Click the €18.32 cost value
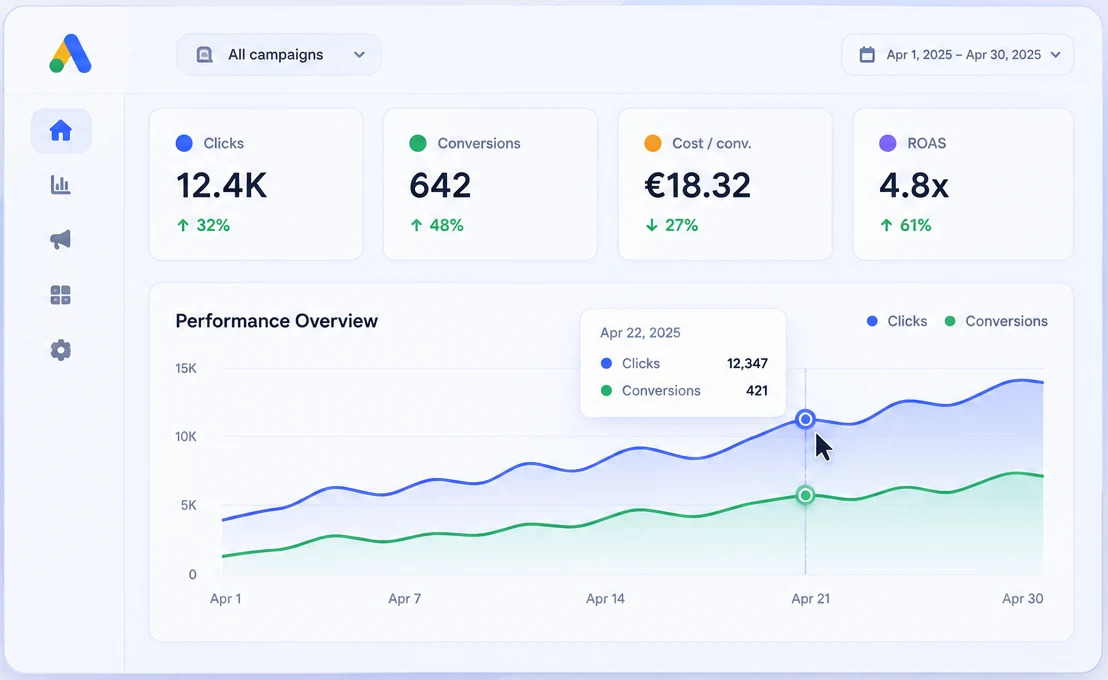1108x680 pixels. pyautogui.click(x=697, y=185)
